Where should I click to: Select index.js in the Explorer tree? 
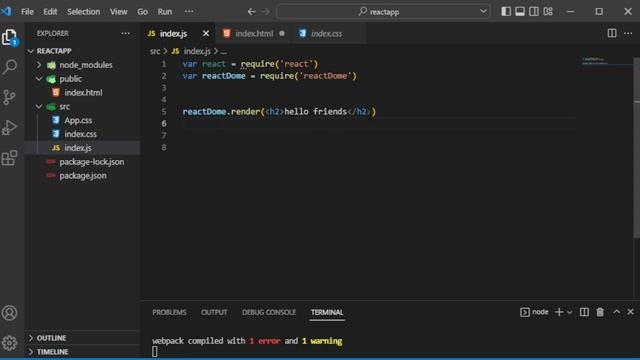pyautogui.click(x=82, y=148)
